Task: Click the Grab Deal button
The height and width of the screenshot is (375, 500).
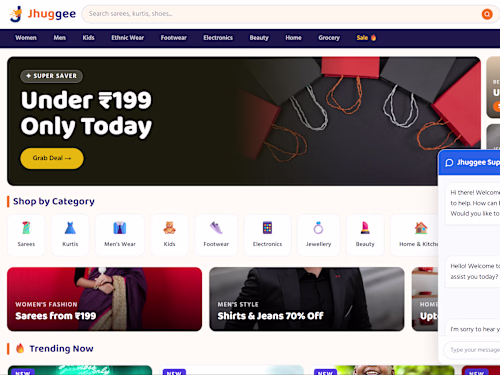Action: tap(52, 158)
